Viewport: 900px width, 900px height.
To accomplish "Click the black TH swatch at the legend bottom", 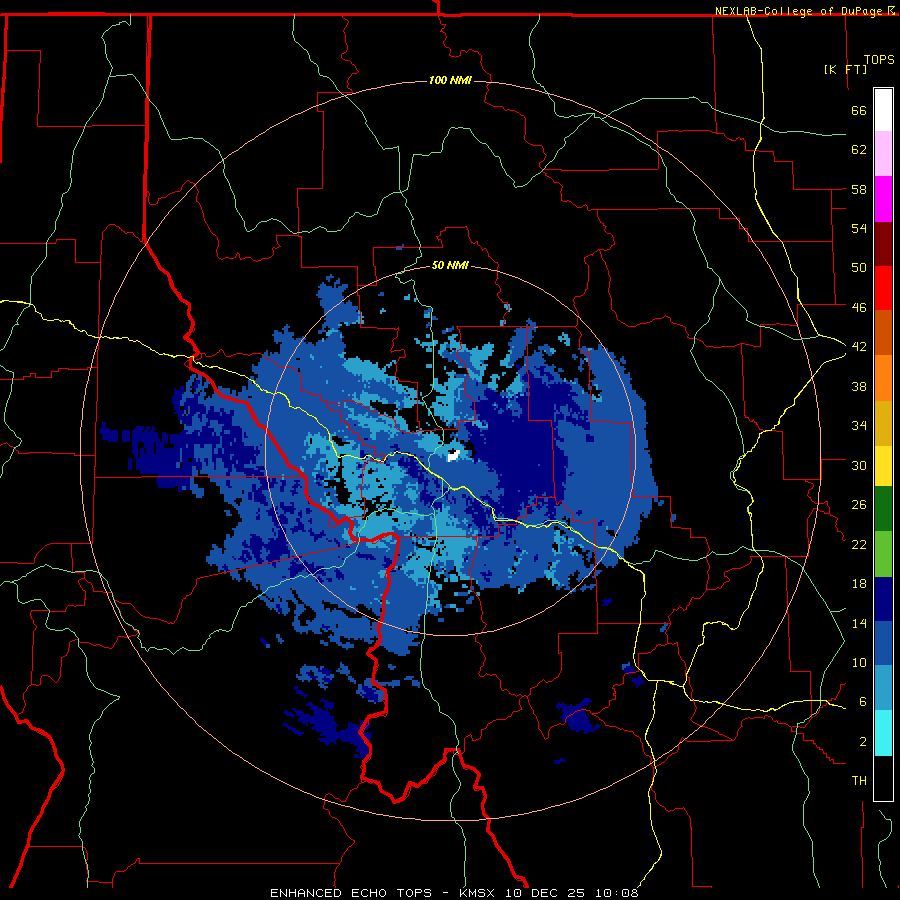I will click(x=883, y=778).
